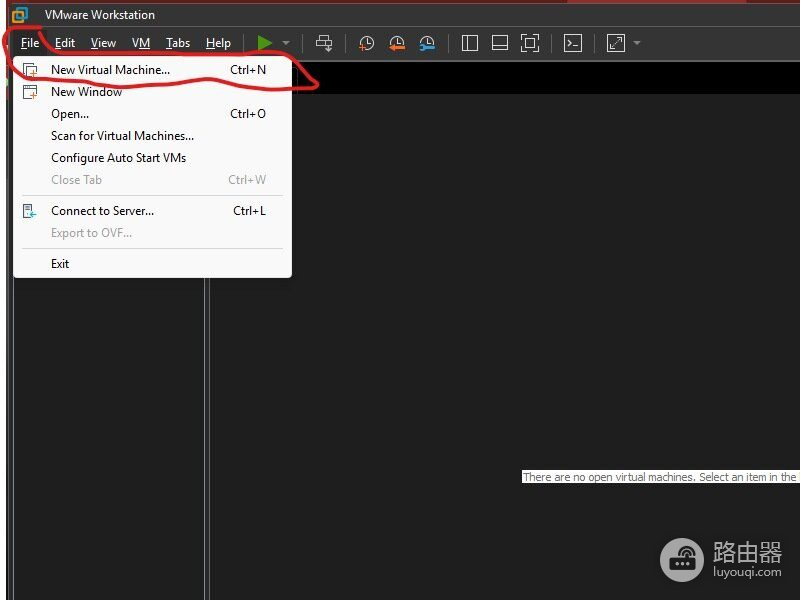
Task: Open stretch options dropdown arrow
Action: click(x=637, y=43)
